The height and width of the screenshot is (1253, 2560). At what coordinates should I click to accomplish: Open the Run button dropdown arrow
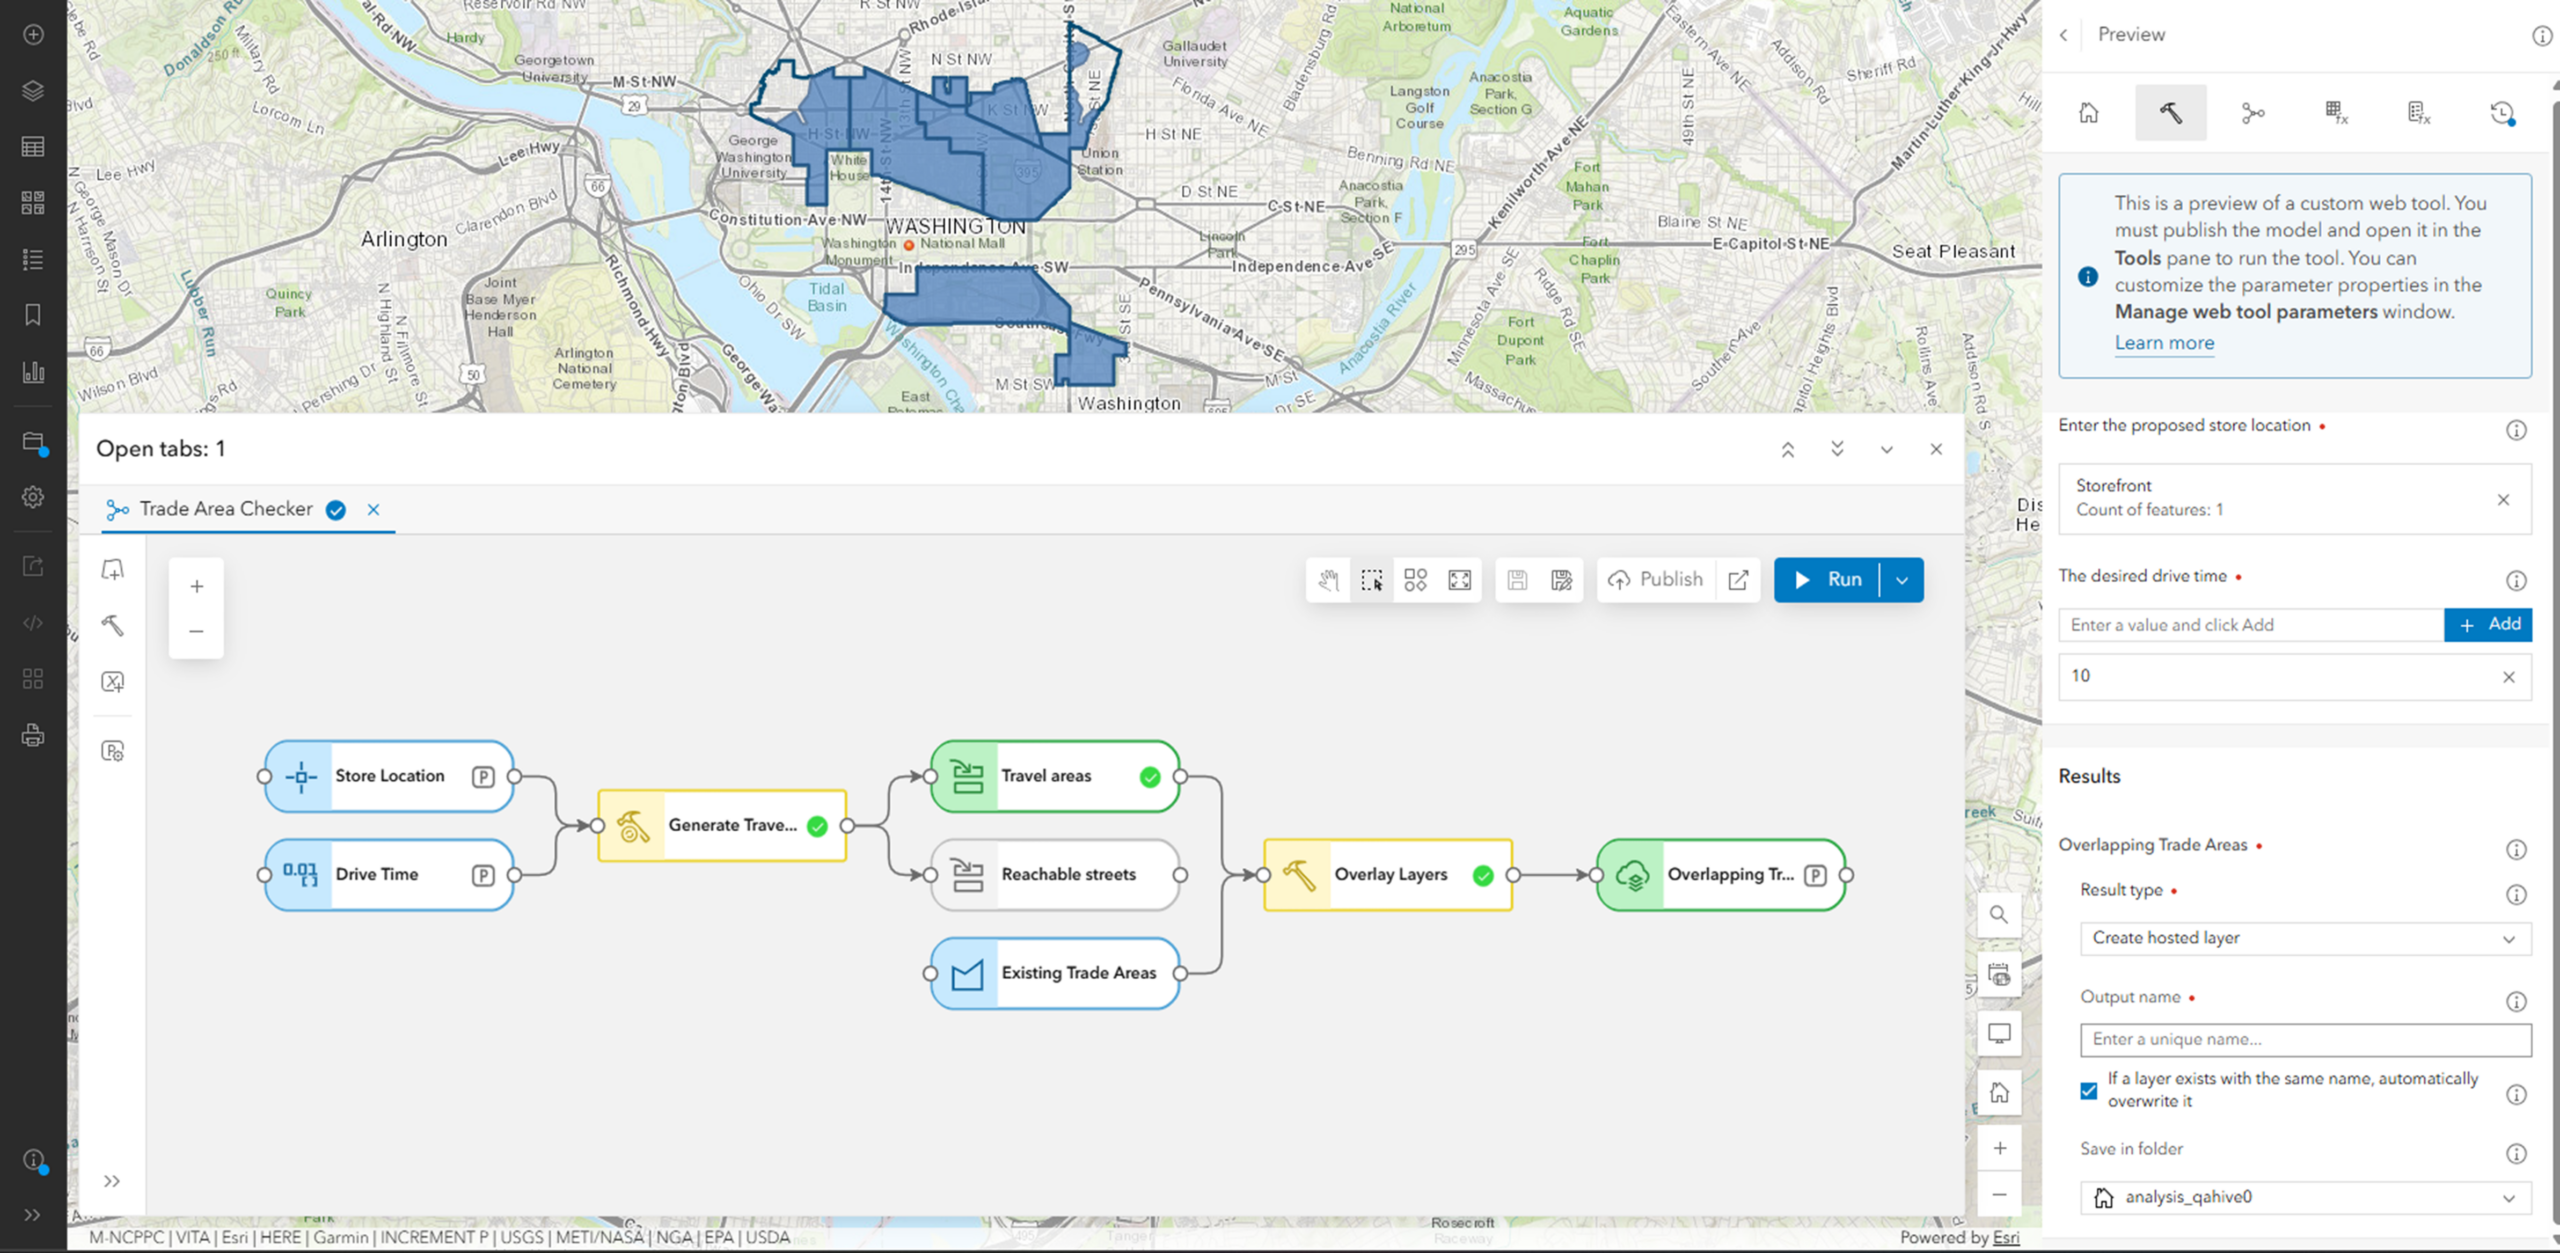(x=1902, y=580)
